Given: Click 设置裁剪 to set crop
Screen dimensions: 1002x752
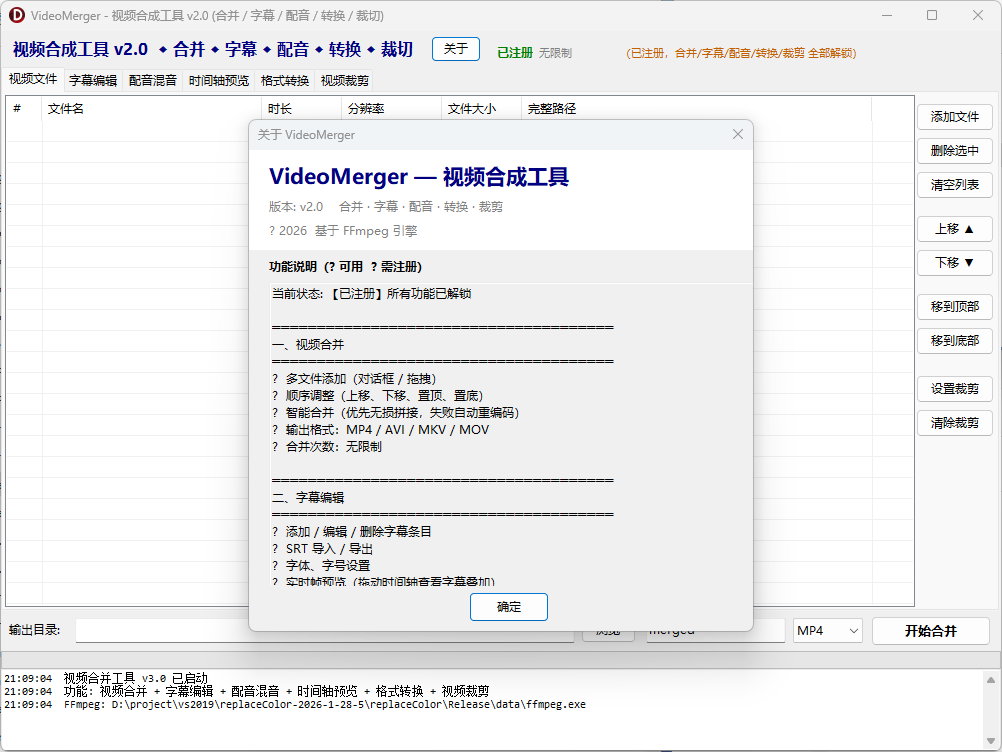Looking at the screenshot, I should [x=954, y=388].
